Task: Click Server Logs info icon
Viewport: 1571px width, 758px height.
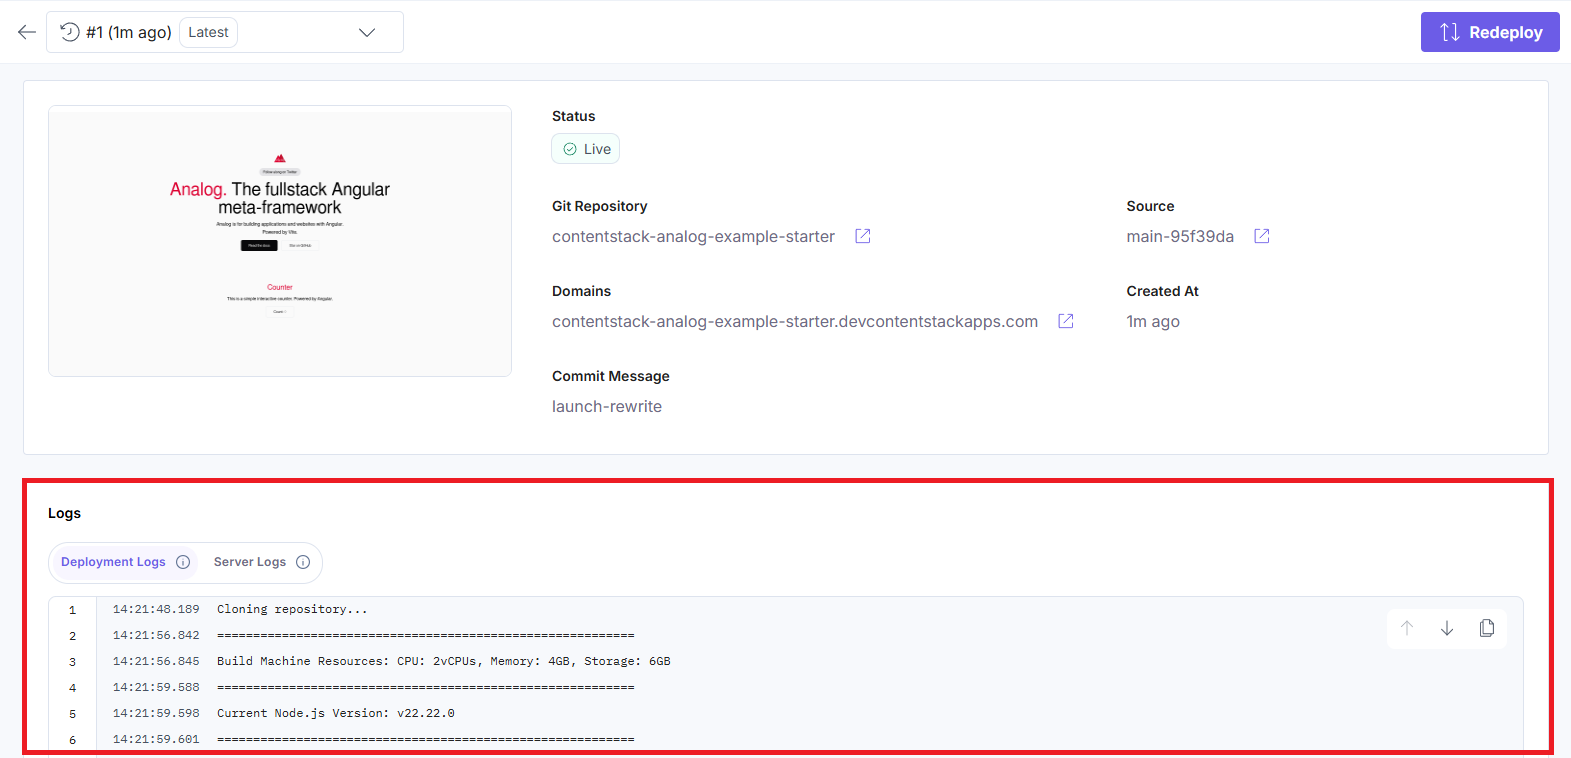Action: pyautogui.click(x=303, y=562)
